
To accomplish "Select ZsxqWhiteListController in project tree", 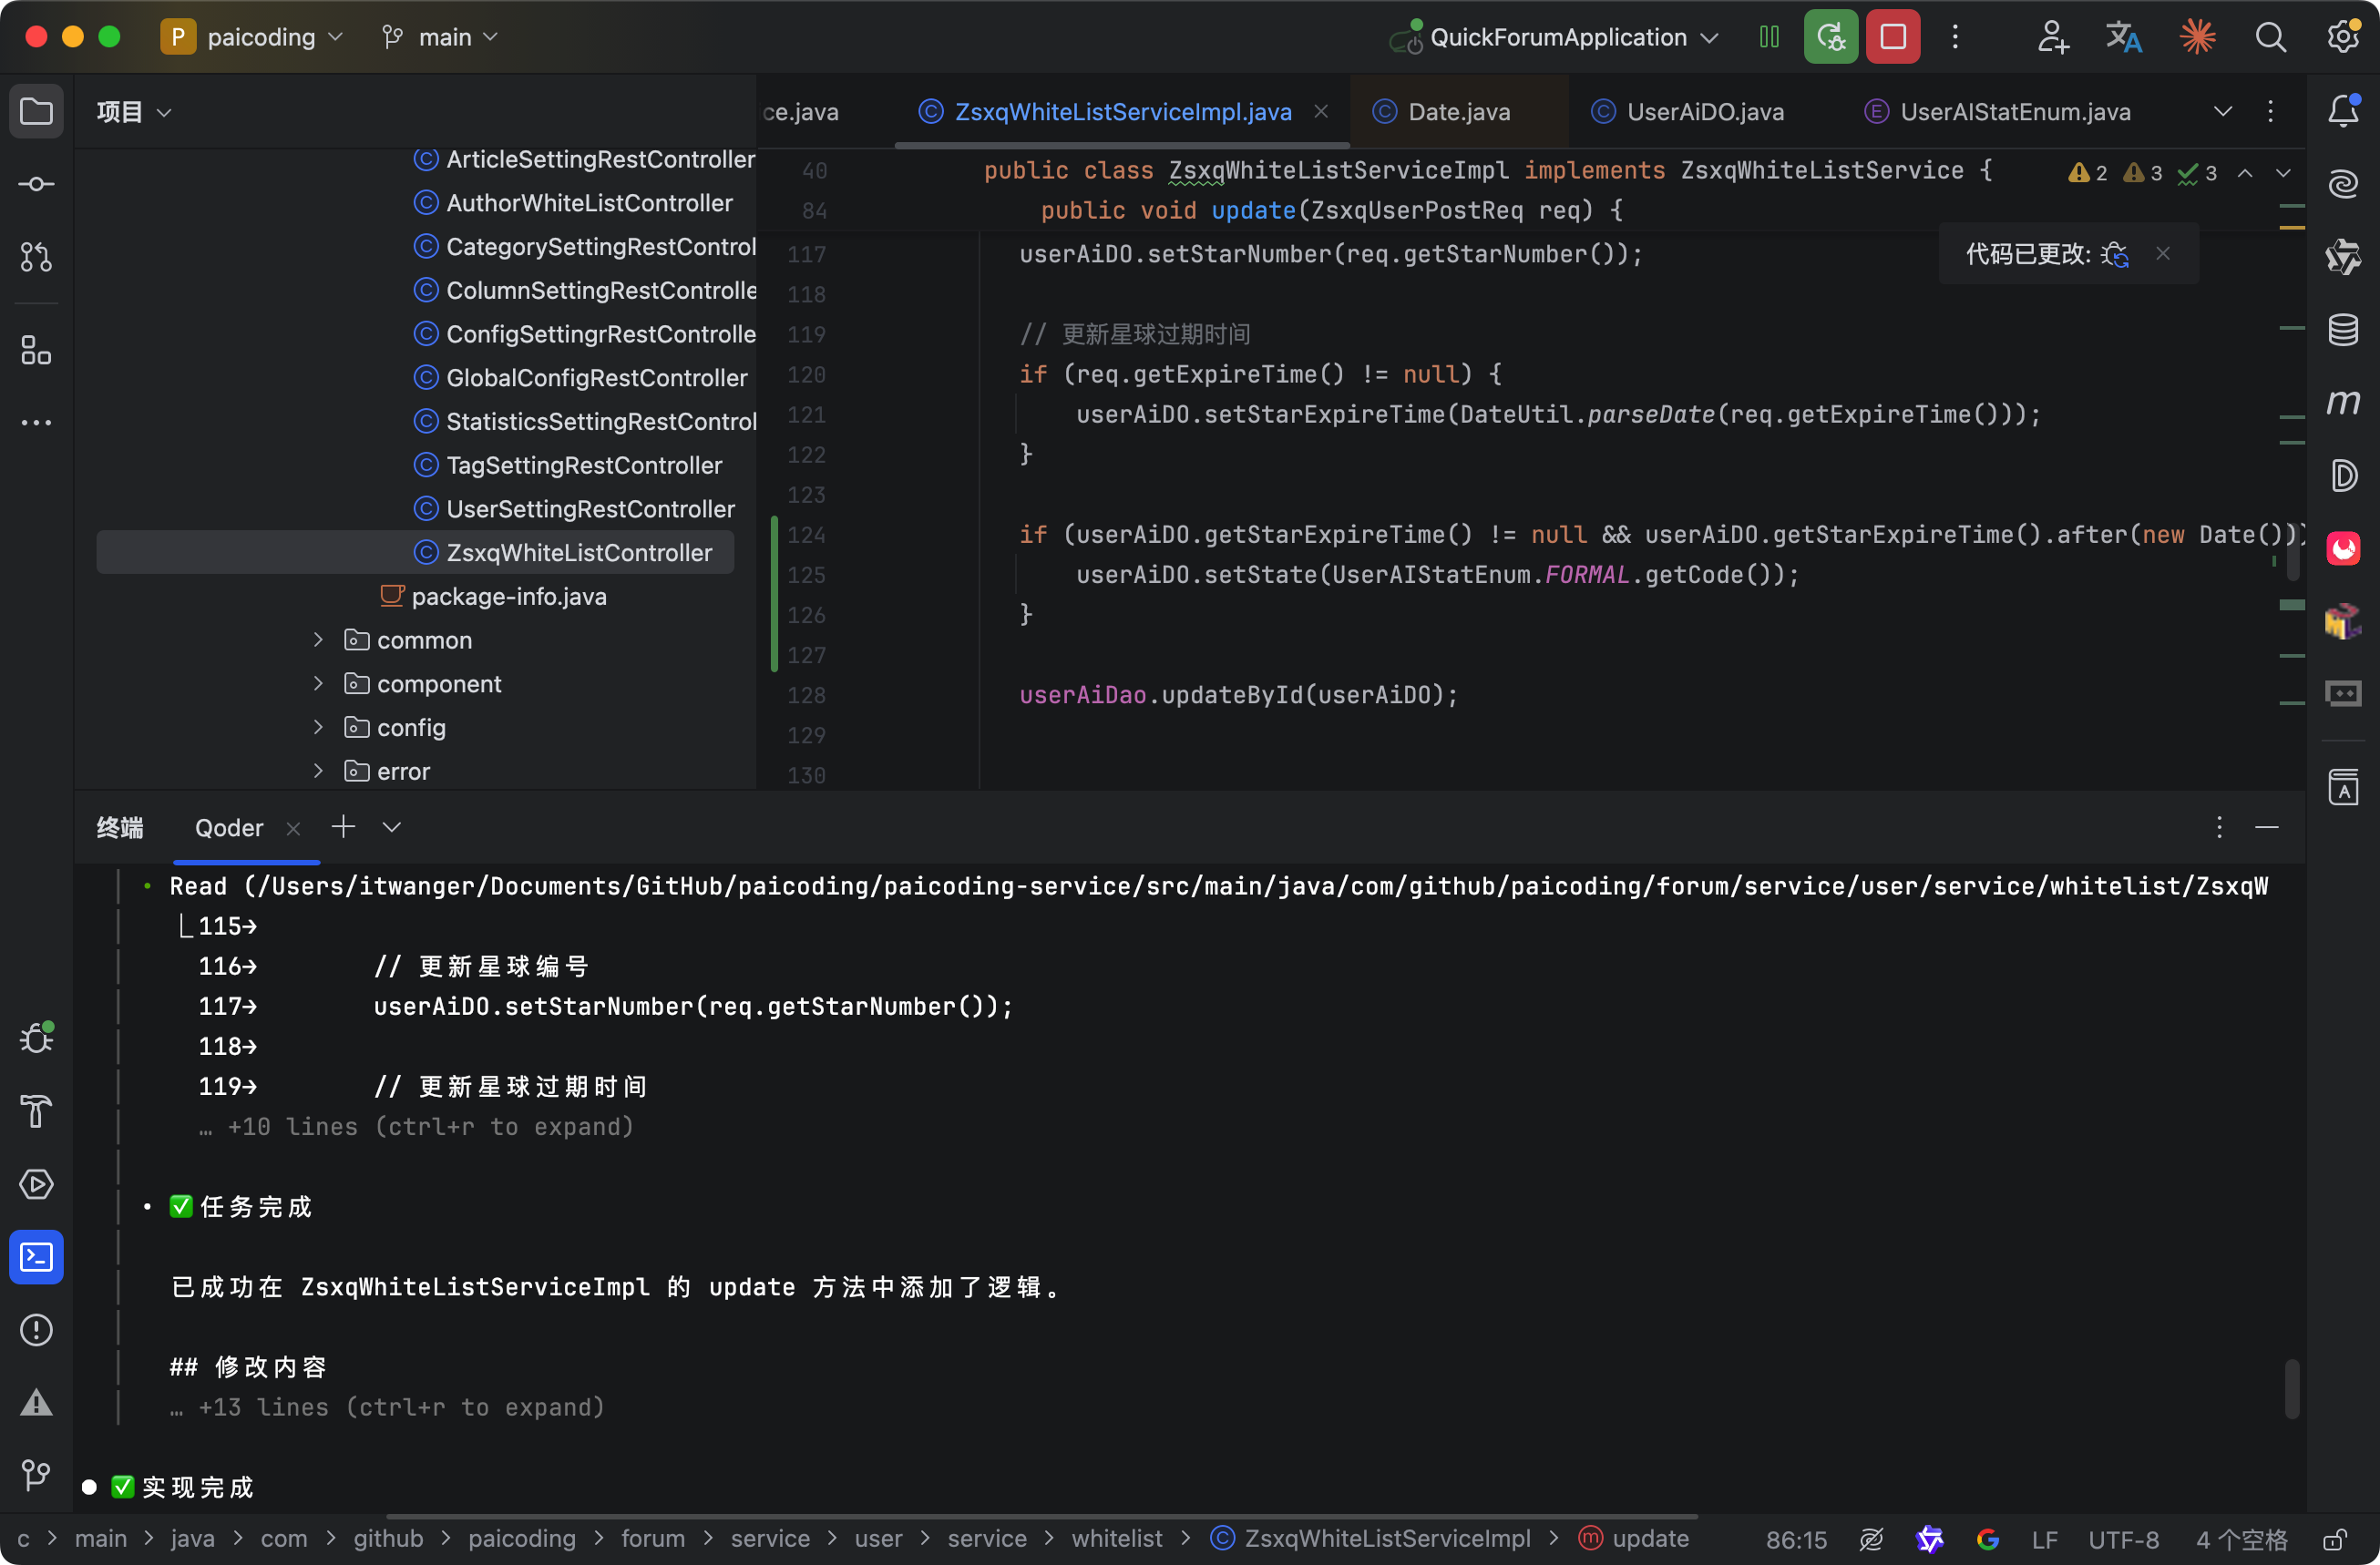I will click(578, 553).
